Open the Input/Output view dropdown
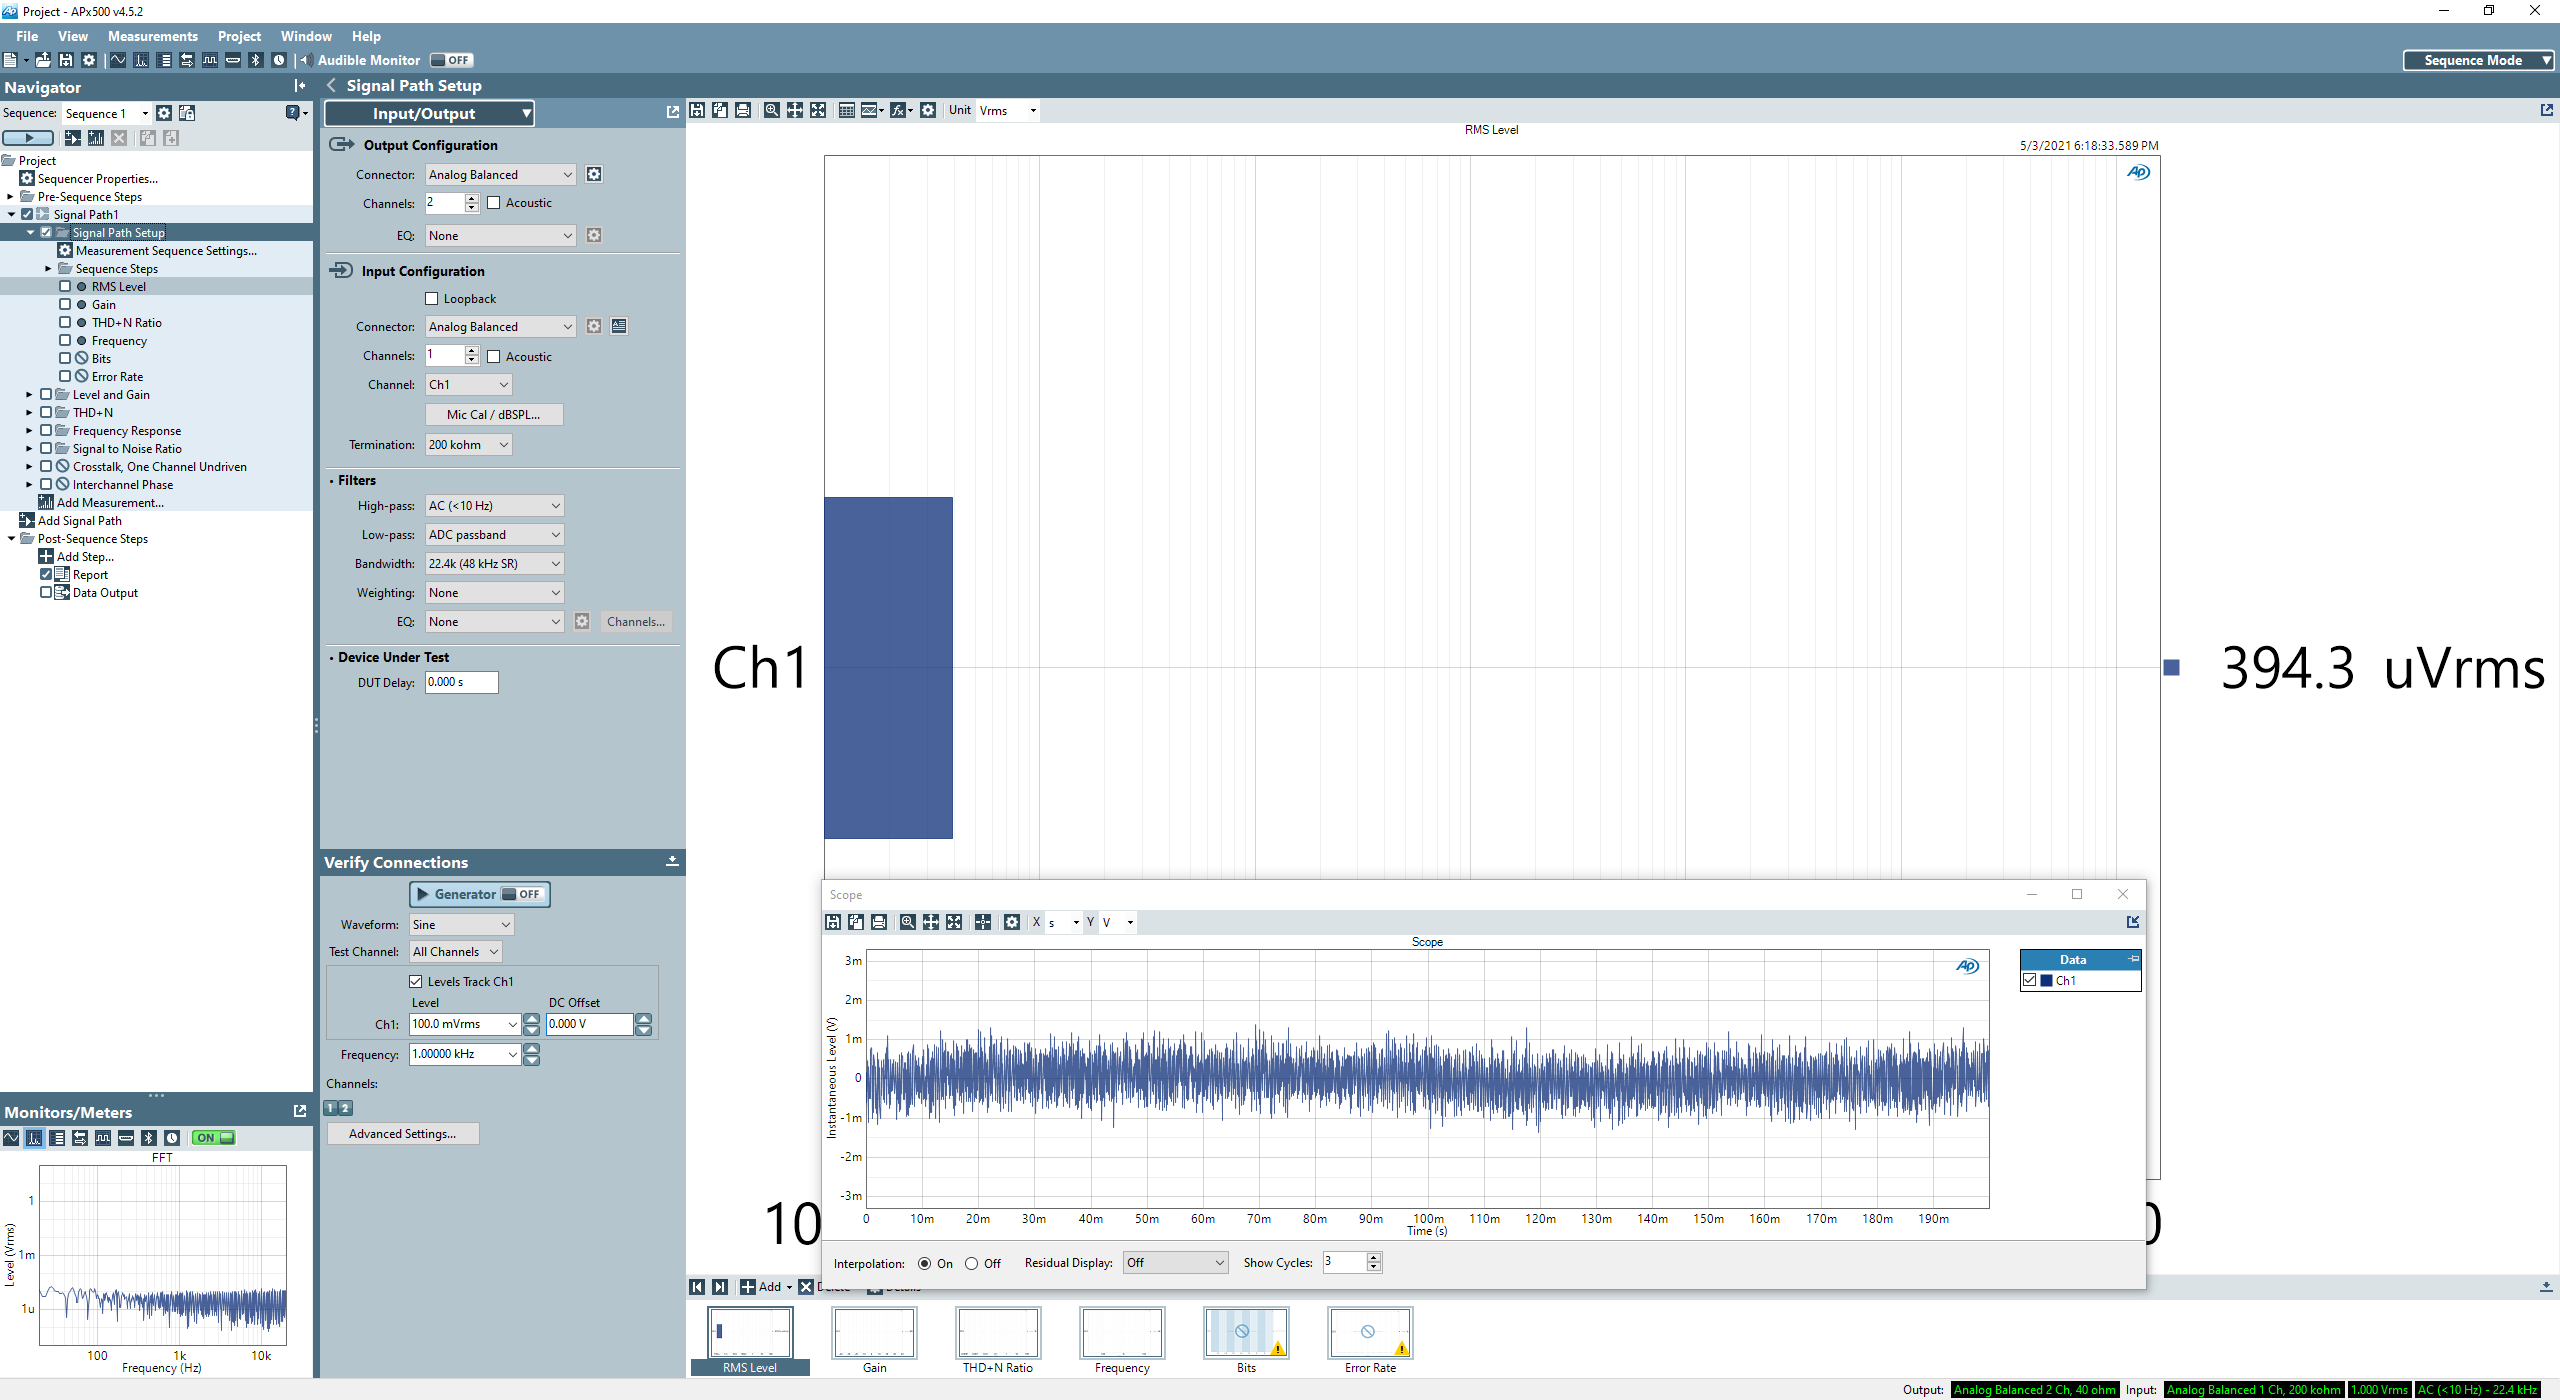Screen dimensions: 2560x1400 tap(429, 114)
